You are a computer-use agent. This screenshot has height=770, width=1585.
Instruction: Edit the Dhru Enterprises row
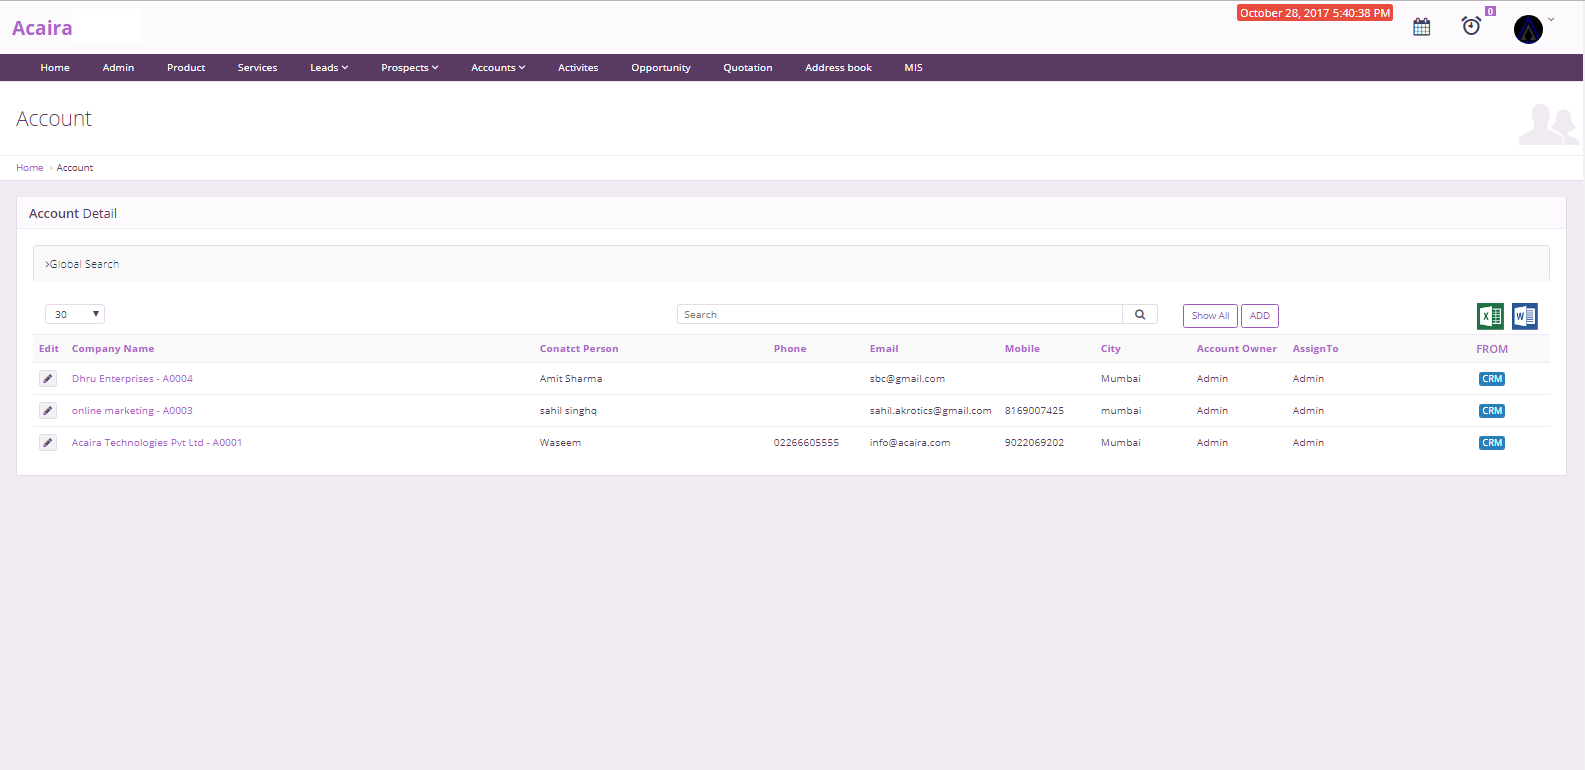[x=48, y=379]
